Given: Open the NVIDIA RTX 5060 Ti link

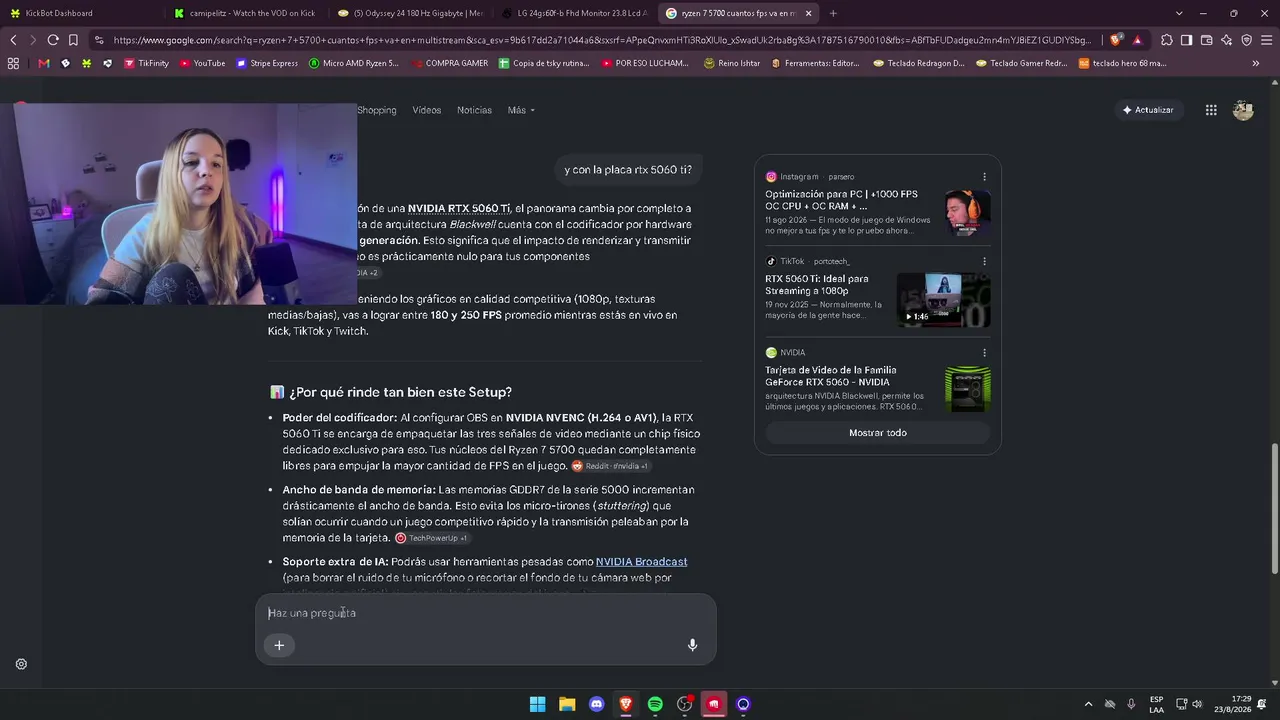Looking at the screenshot, I should (x=459, y=208).
